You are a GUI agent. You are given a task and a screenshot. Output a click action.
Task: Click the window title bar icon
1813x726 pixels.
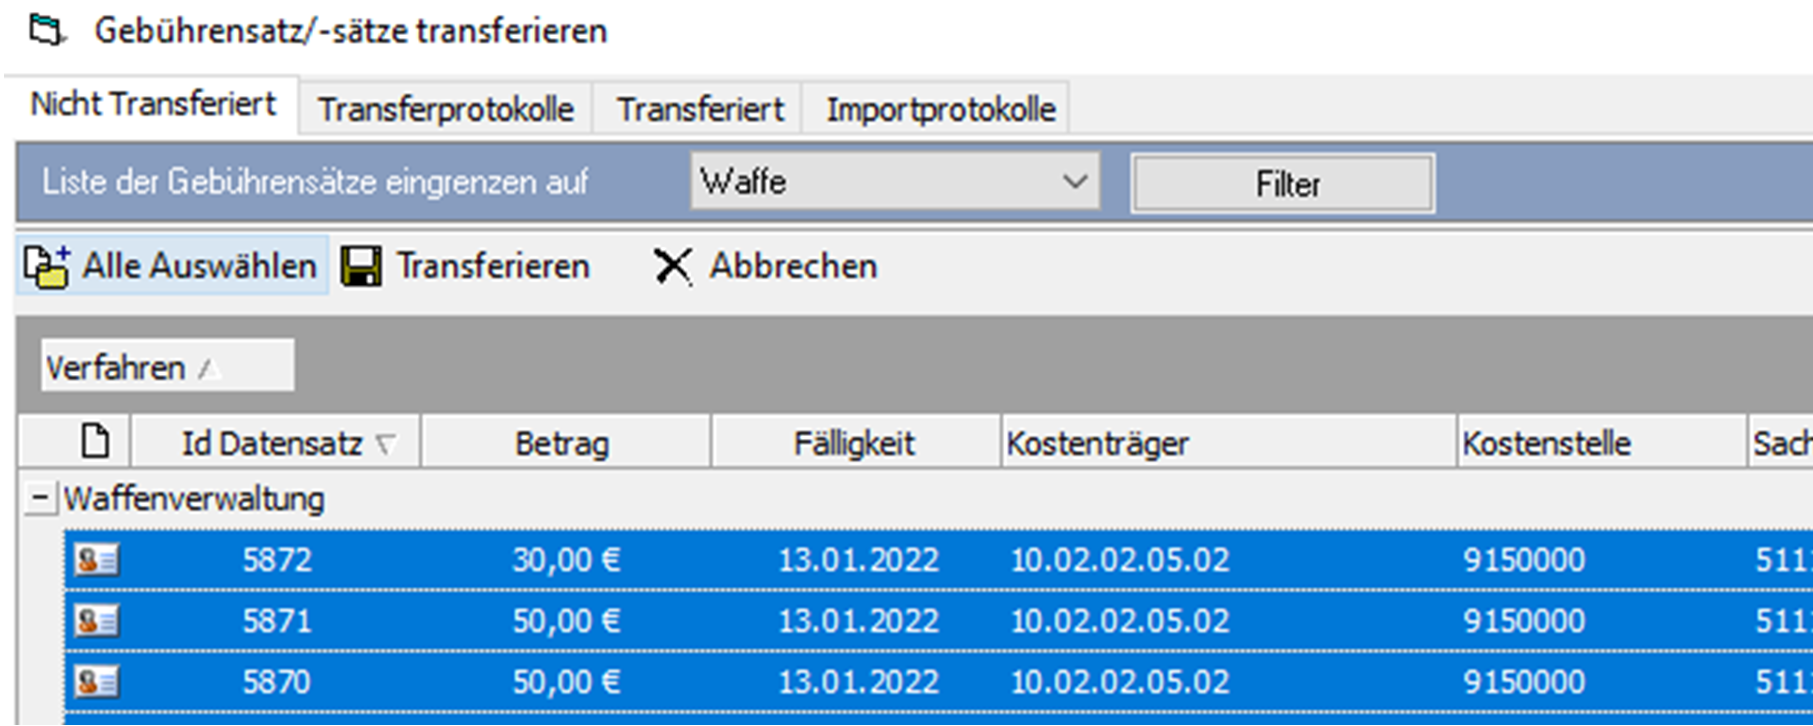pos(46,31)
